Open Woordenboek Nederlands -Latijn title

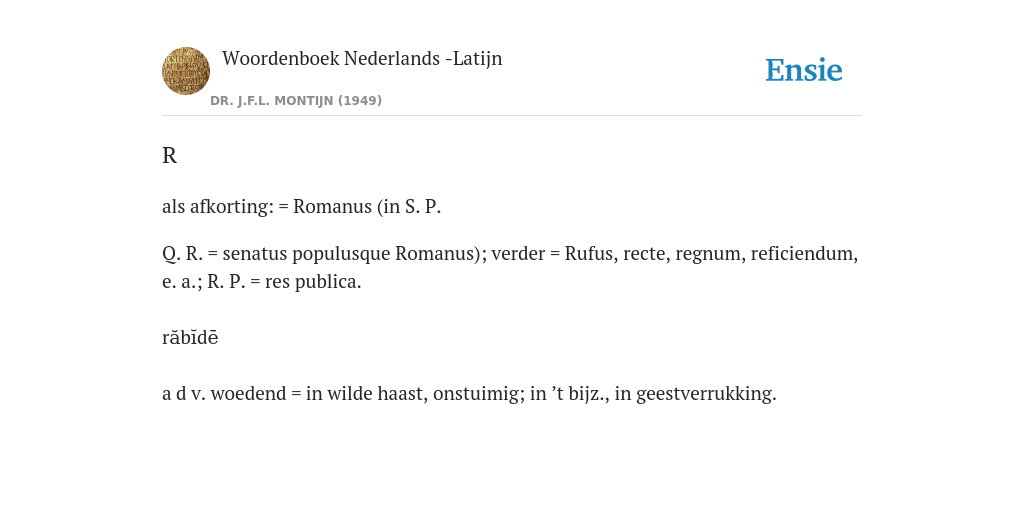click(x=362, y=58)
